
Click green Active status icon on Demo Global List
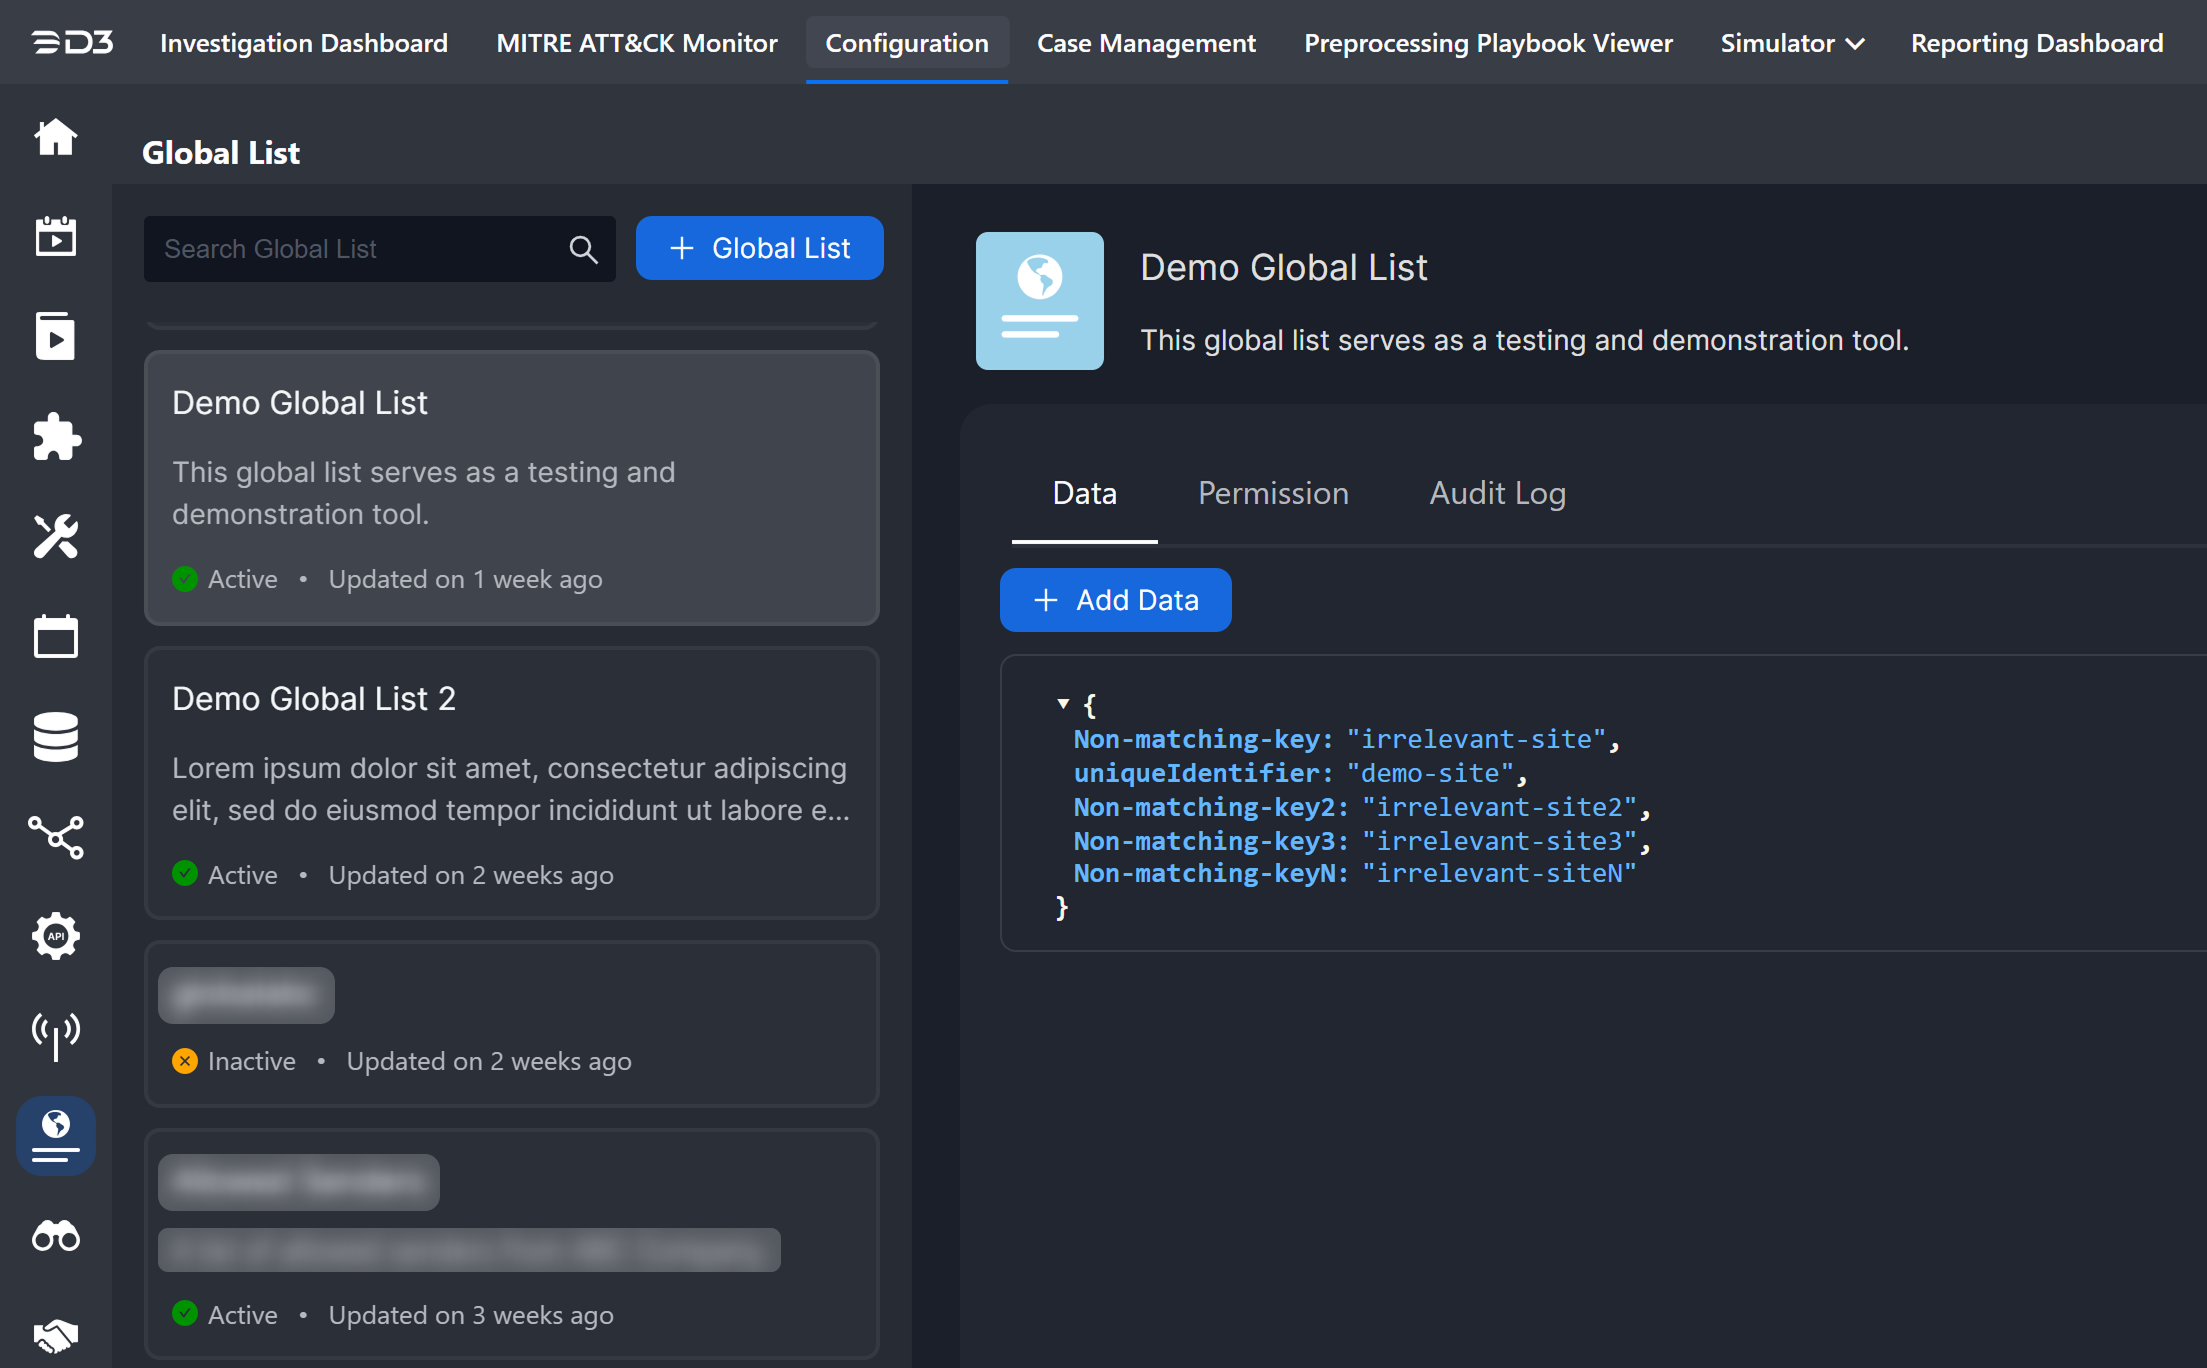pos(185,579)
